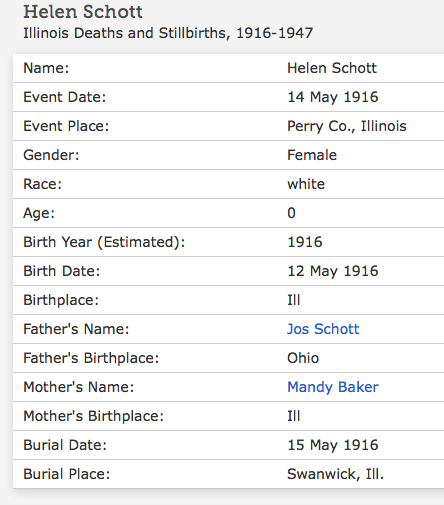Click the Burial Date value 15 May 1916

[333, 445]
